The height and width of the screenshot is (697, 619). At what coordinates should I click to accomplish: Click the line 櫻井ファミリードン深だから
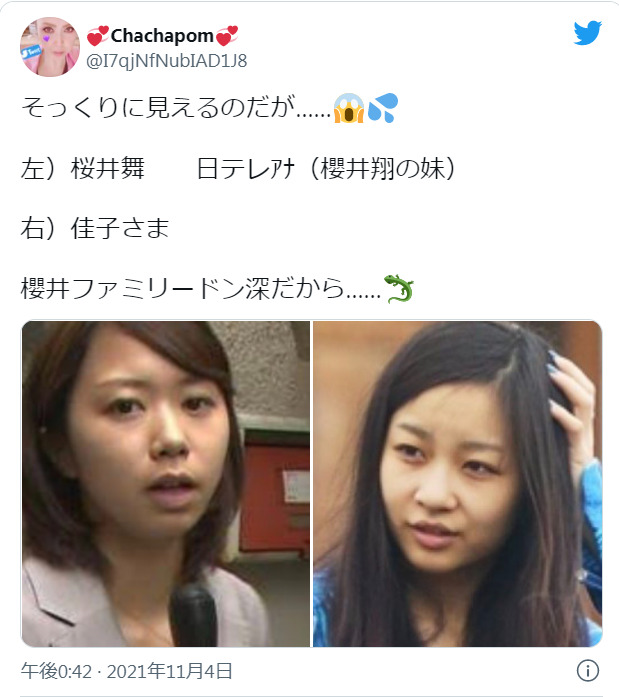217,289
